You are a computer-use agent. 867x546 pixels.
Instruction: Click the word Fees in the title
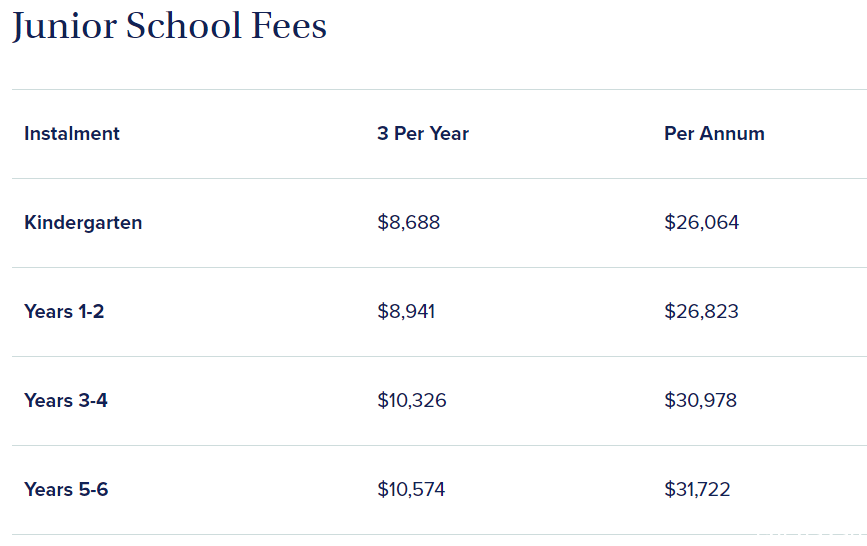(289, 26)
